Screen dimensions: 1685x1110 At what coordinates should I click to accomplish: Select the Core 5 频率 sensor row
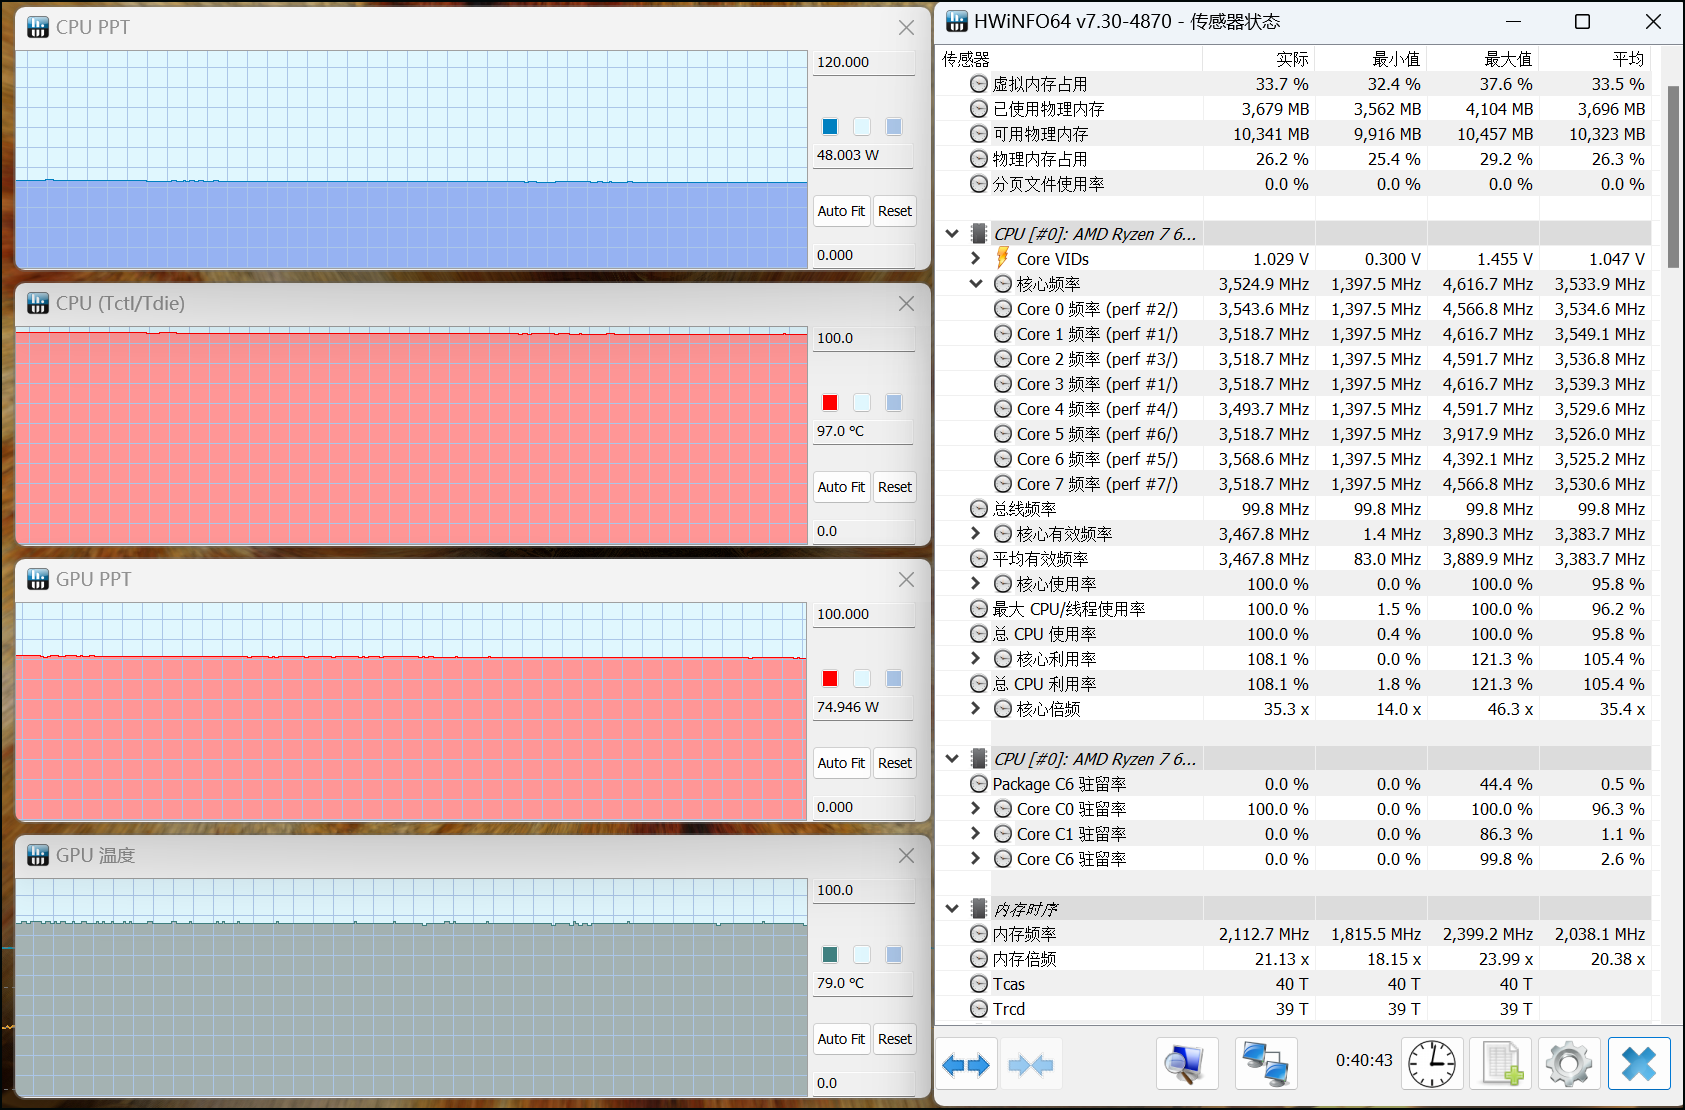[x=1096, y=434]
